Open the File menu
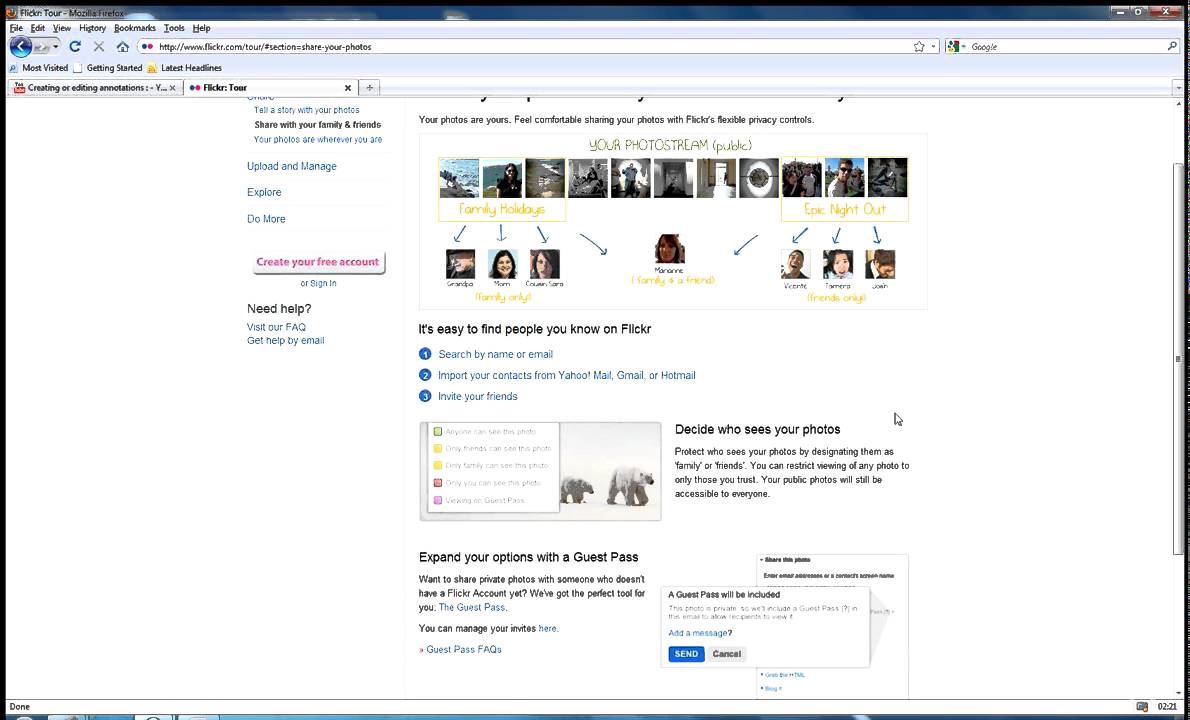 click(x=16, y=28)
